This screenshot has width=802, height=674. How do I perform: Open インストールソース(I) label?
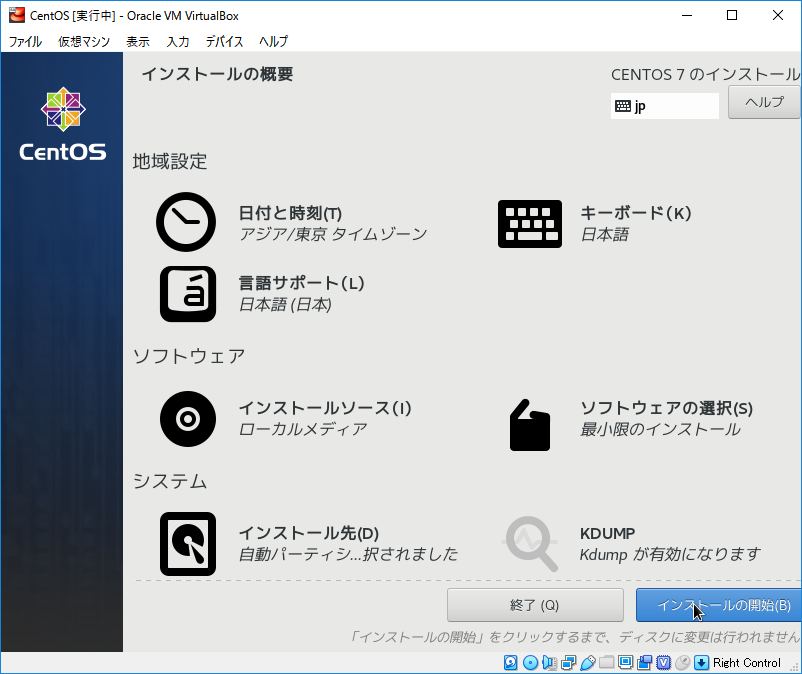click(325, 408)
